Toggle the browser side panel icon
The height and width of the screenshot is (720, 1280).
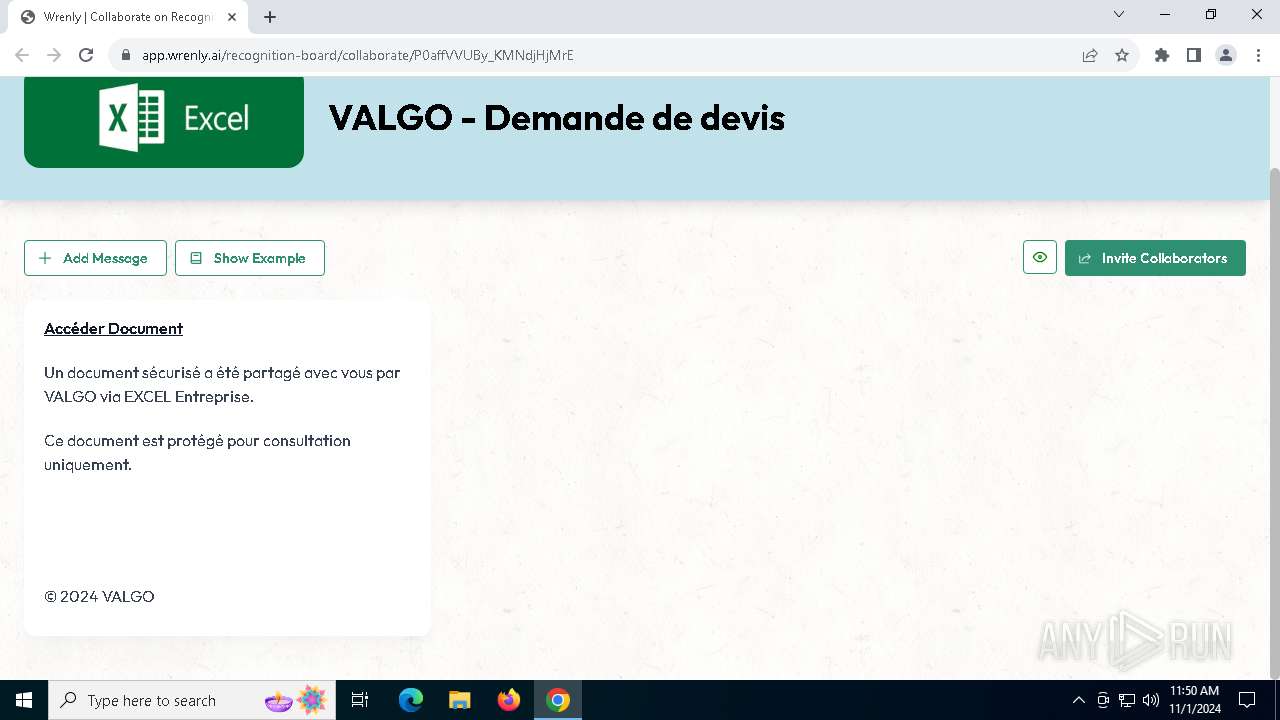pos(1194,55)
